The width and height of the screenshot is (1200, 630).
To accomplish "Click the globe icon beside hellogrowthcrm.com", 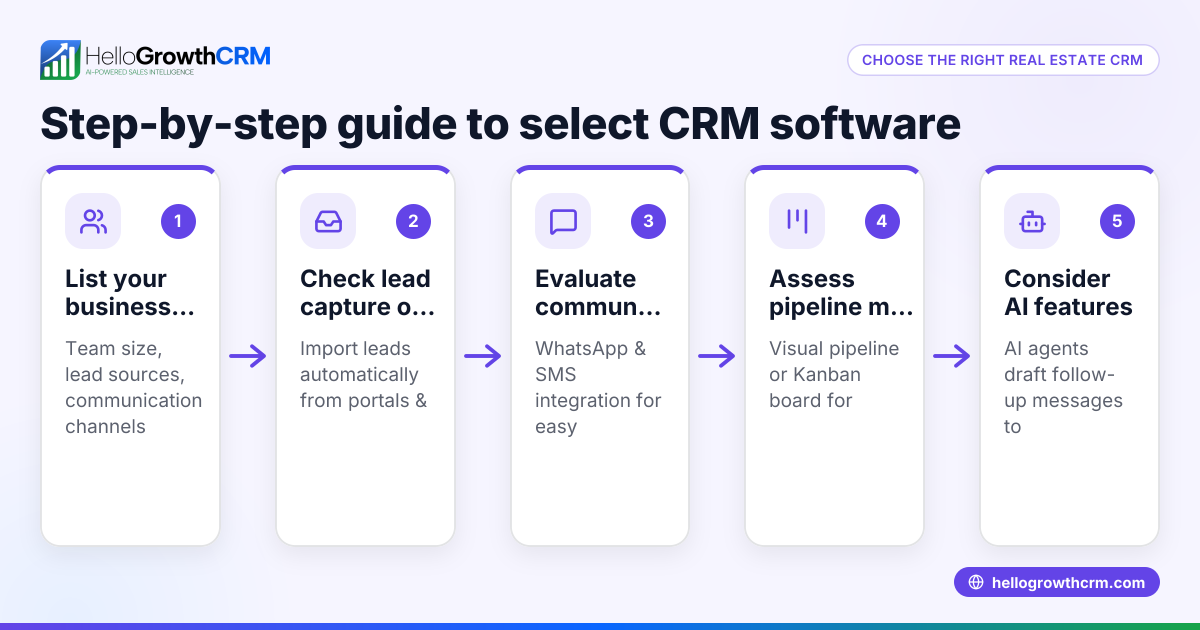I will click(976, 582).
